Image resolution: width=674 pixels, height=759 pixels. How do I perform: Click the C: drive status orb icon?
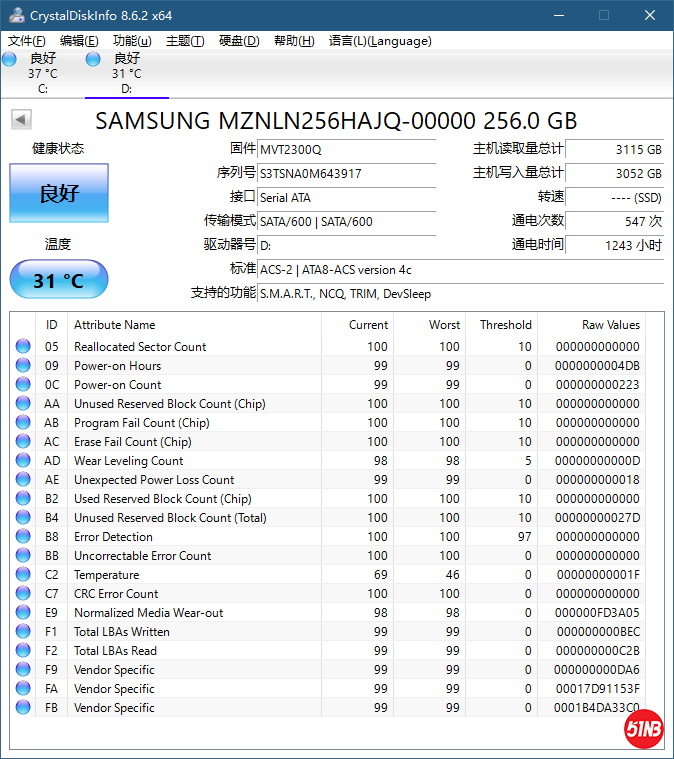[10, 59]
